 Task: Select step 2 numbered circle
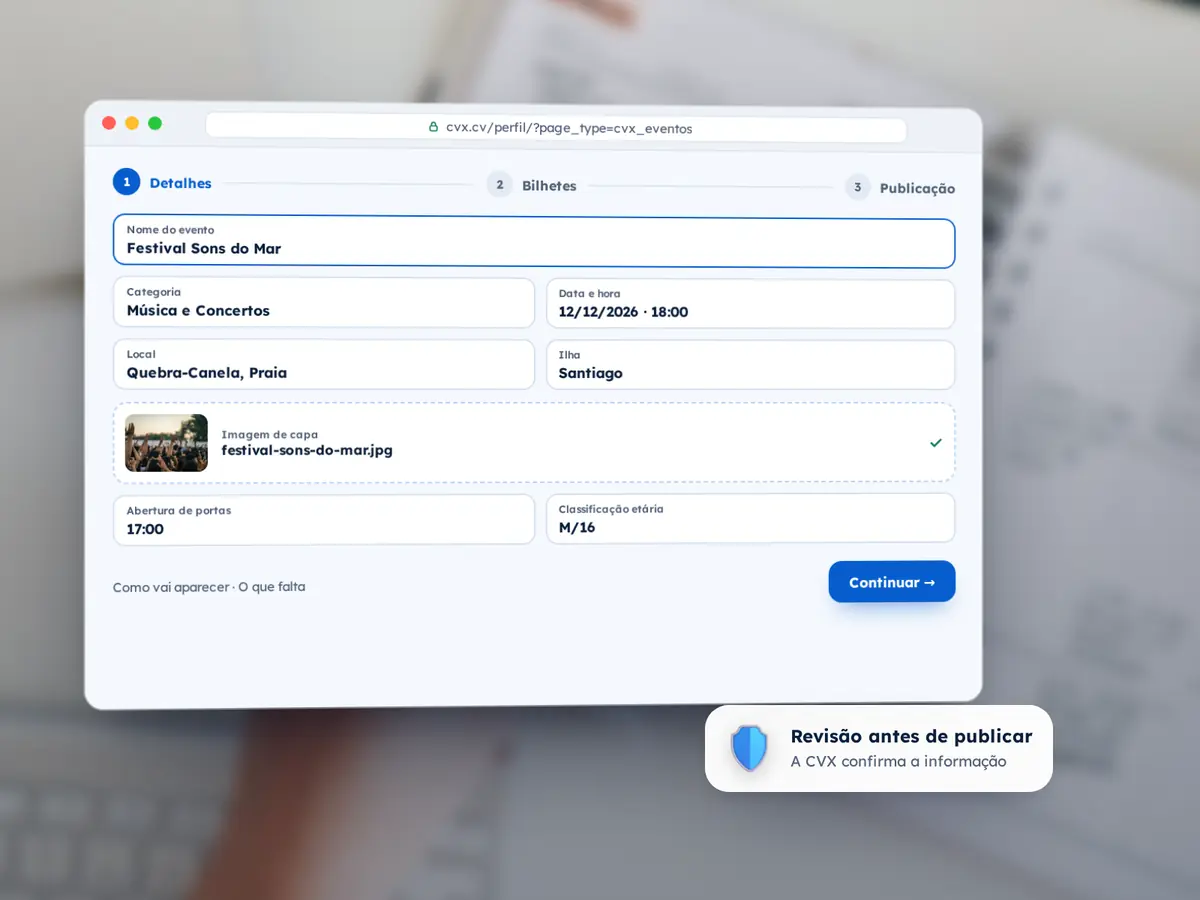click(x=500, y=185)
